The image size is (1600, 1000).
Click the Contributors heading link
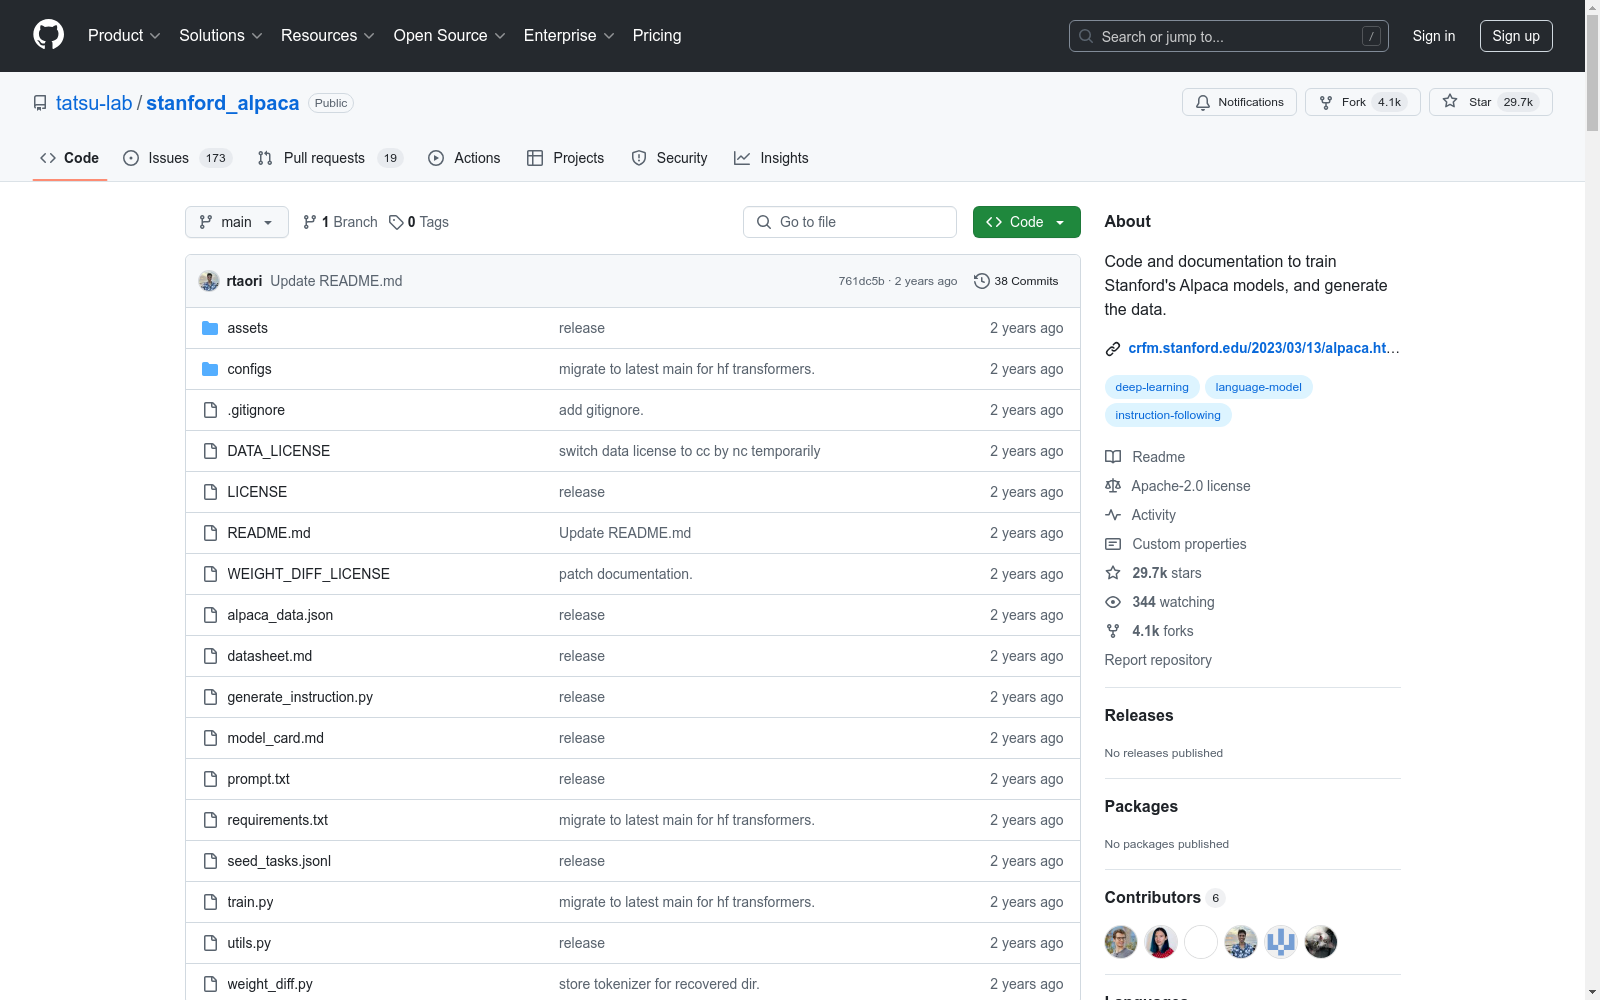point(1164,897)
